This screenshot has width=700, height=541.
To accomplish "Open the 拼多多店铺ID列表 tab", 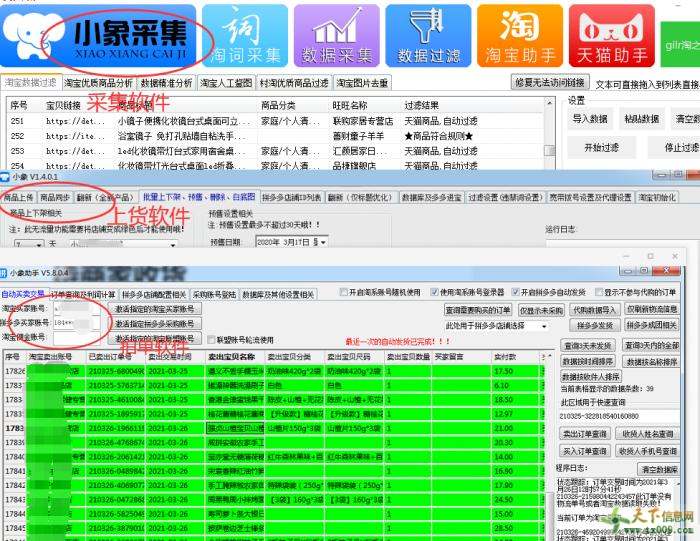I will 292,197.
